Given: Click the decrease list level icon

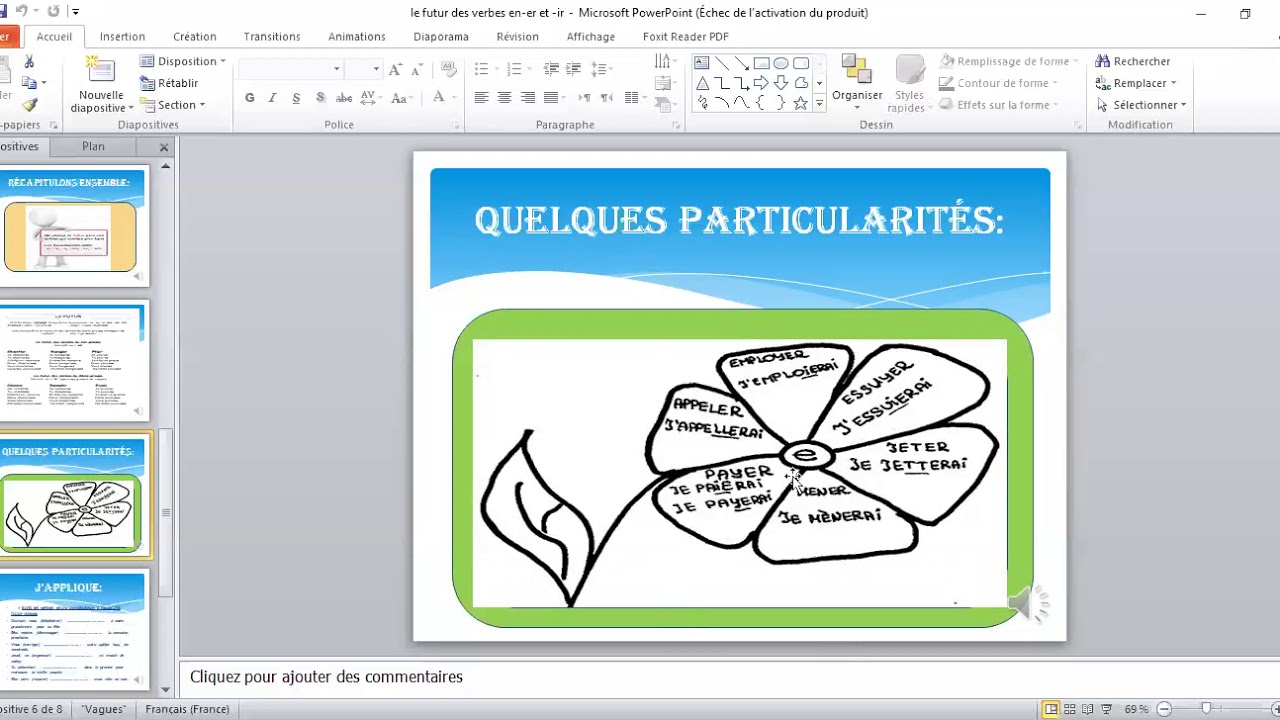Looking at the screenshot, I should pyautogui.click(x=551, y=69).
